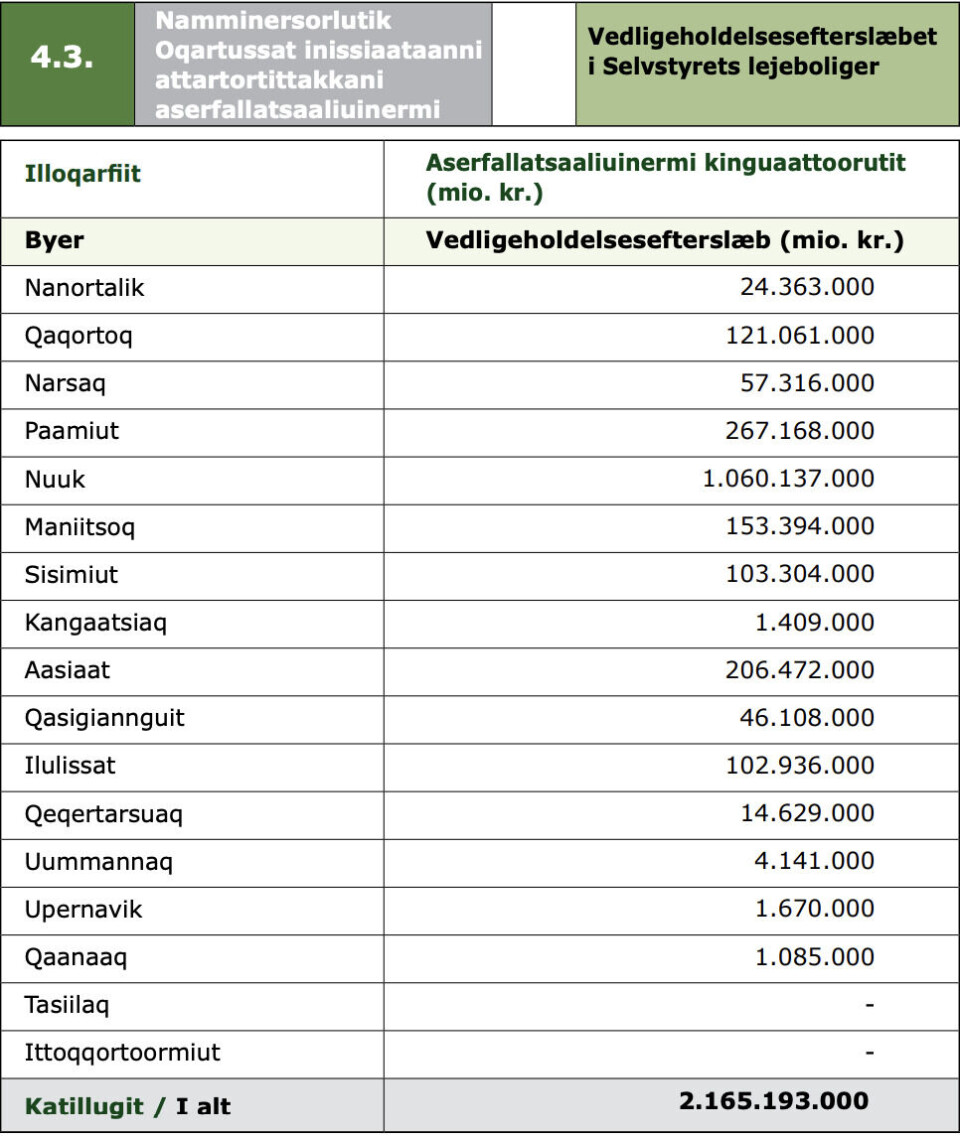Select the Nanortalik row label
960x1138 pixels.
[x=85, y=288]
